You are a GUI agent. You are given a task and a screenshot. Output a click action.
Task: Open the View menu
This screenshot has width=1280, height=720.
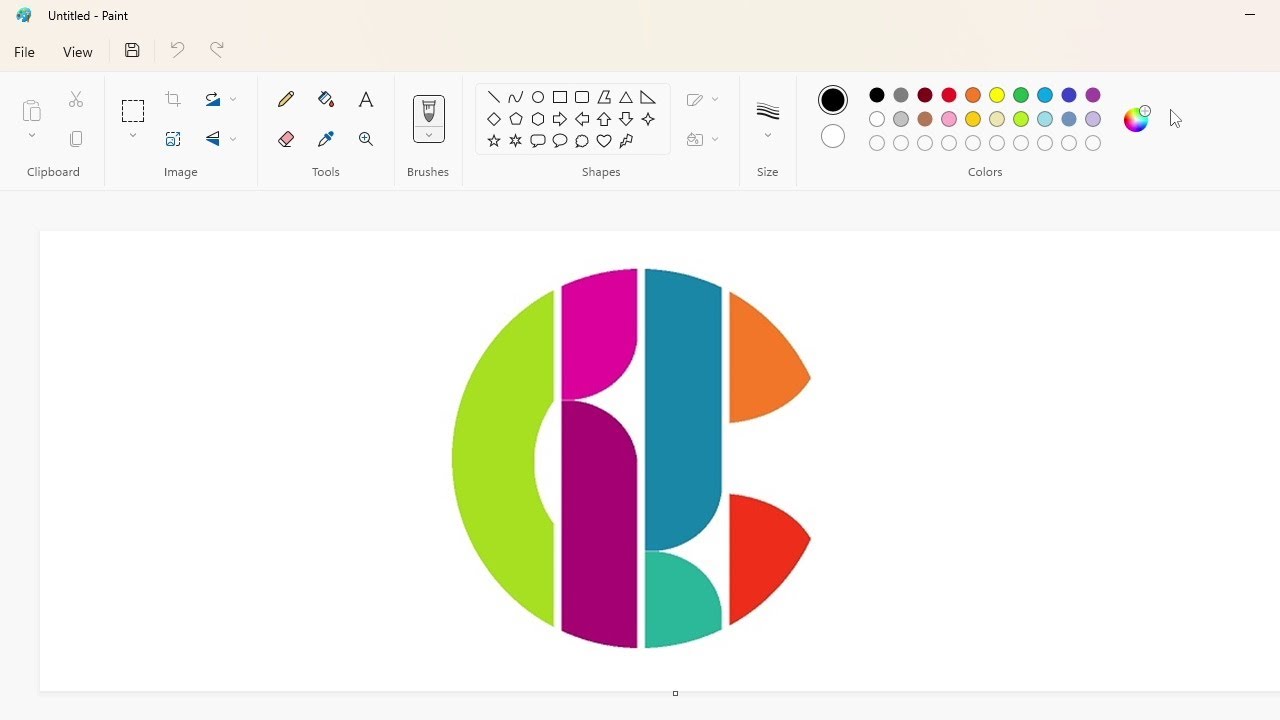pos(78,52)
